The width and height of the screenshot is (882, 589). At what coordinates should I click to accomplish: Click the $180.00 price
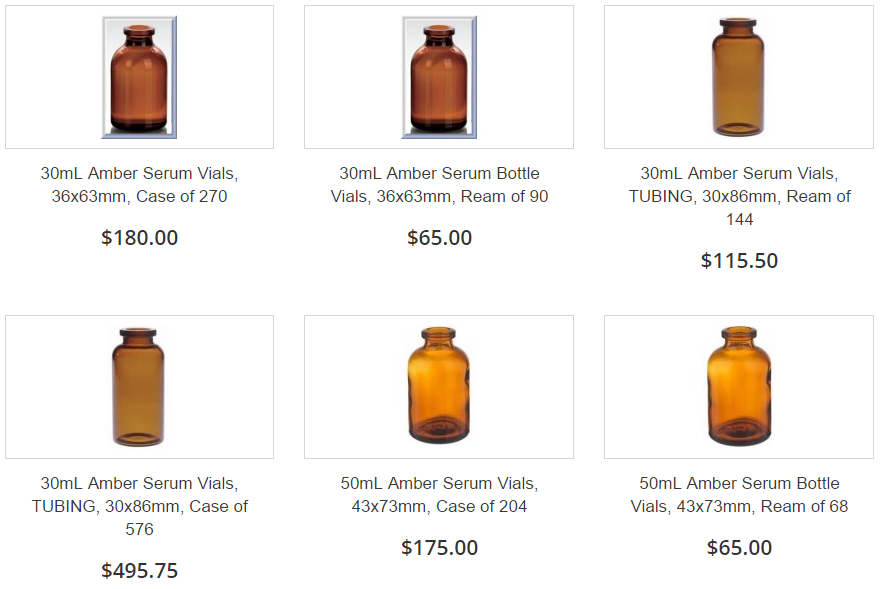pos(140,237)
